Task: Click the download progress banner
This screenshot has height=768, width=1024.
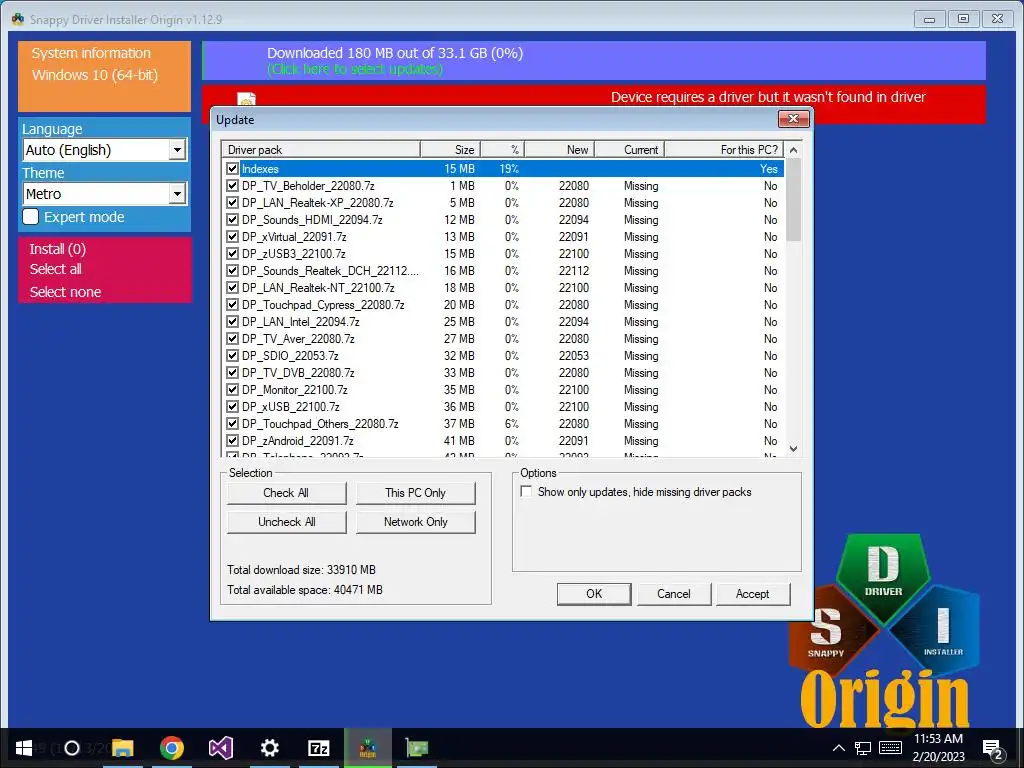Action: pos(594,61)
